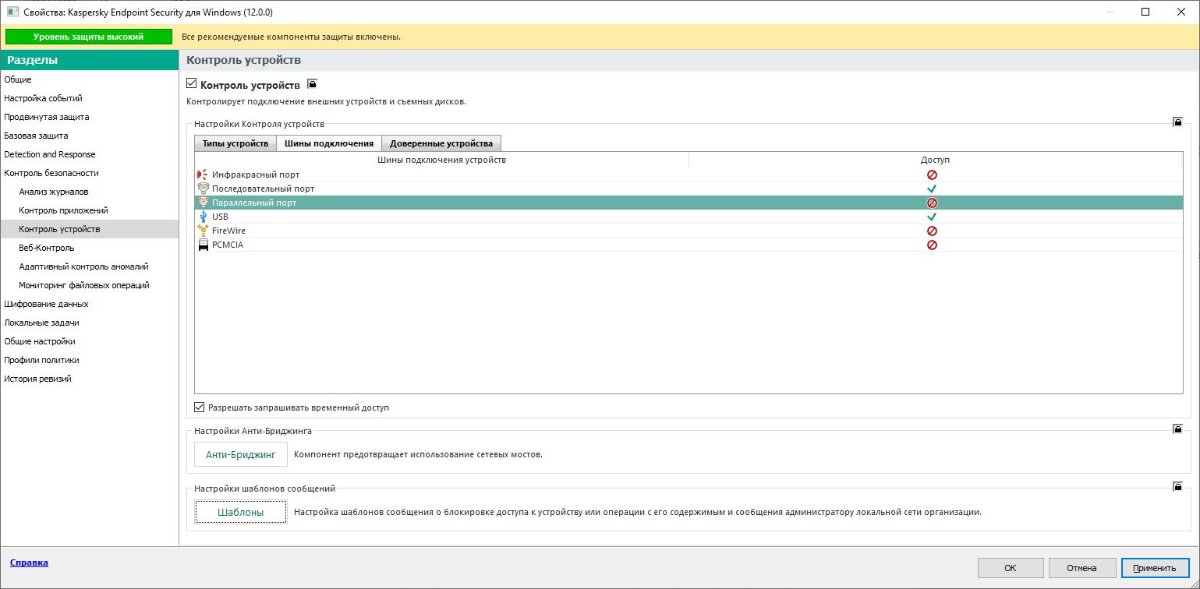Click the Уровень защиты высокий indicator
Screen dimensions: 1200x589
pyautogui.click(x=88, y=36)
